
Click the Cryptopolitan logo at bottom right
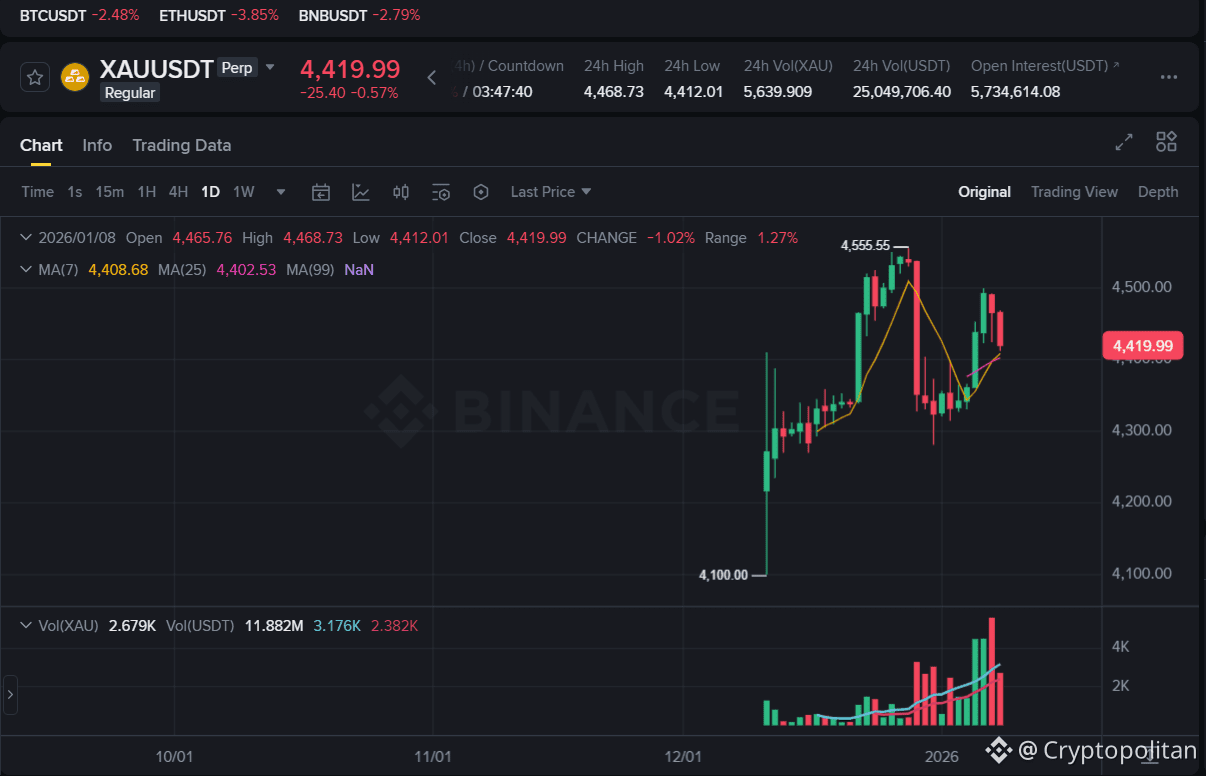(998, 750)
